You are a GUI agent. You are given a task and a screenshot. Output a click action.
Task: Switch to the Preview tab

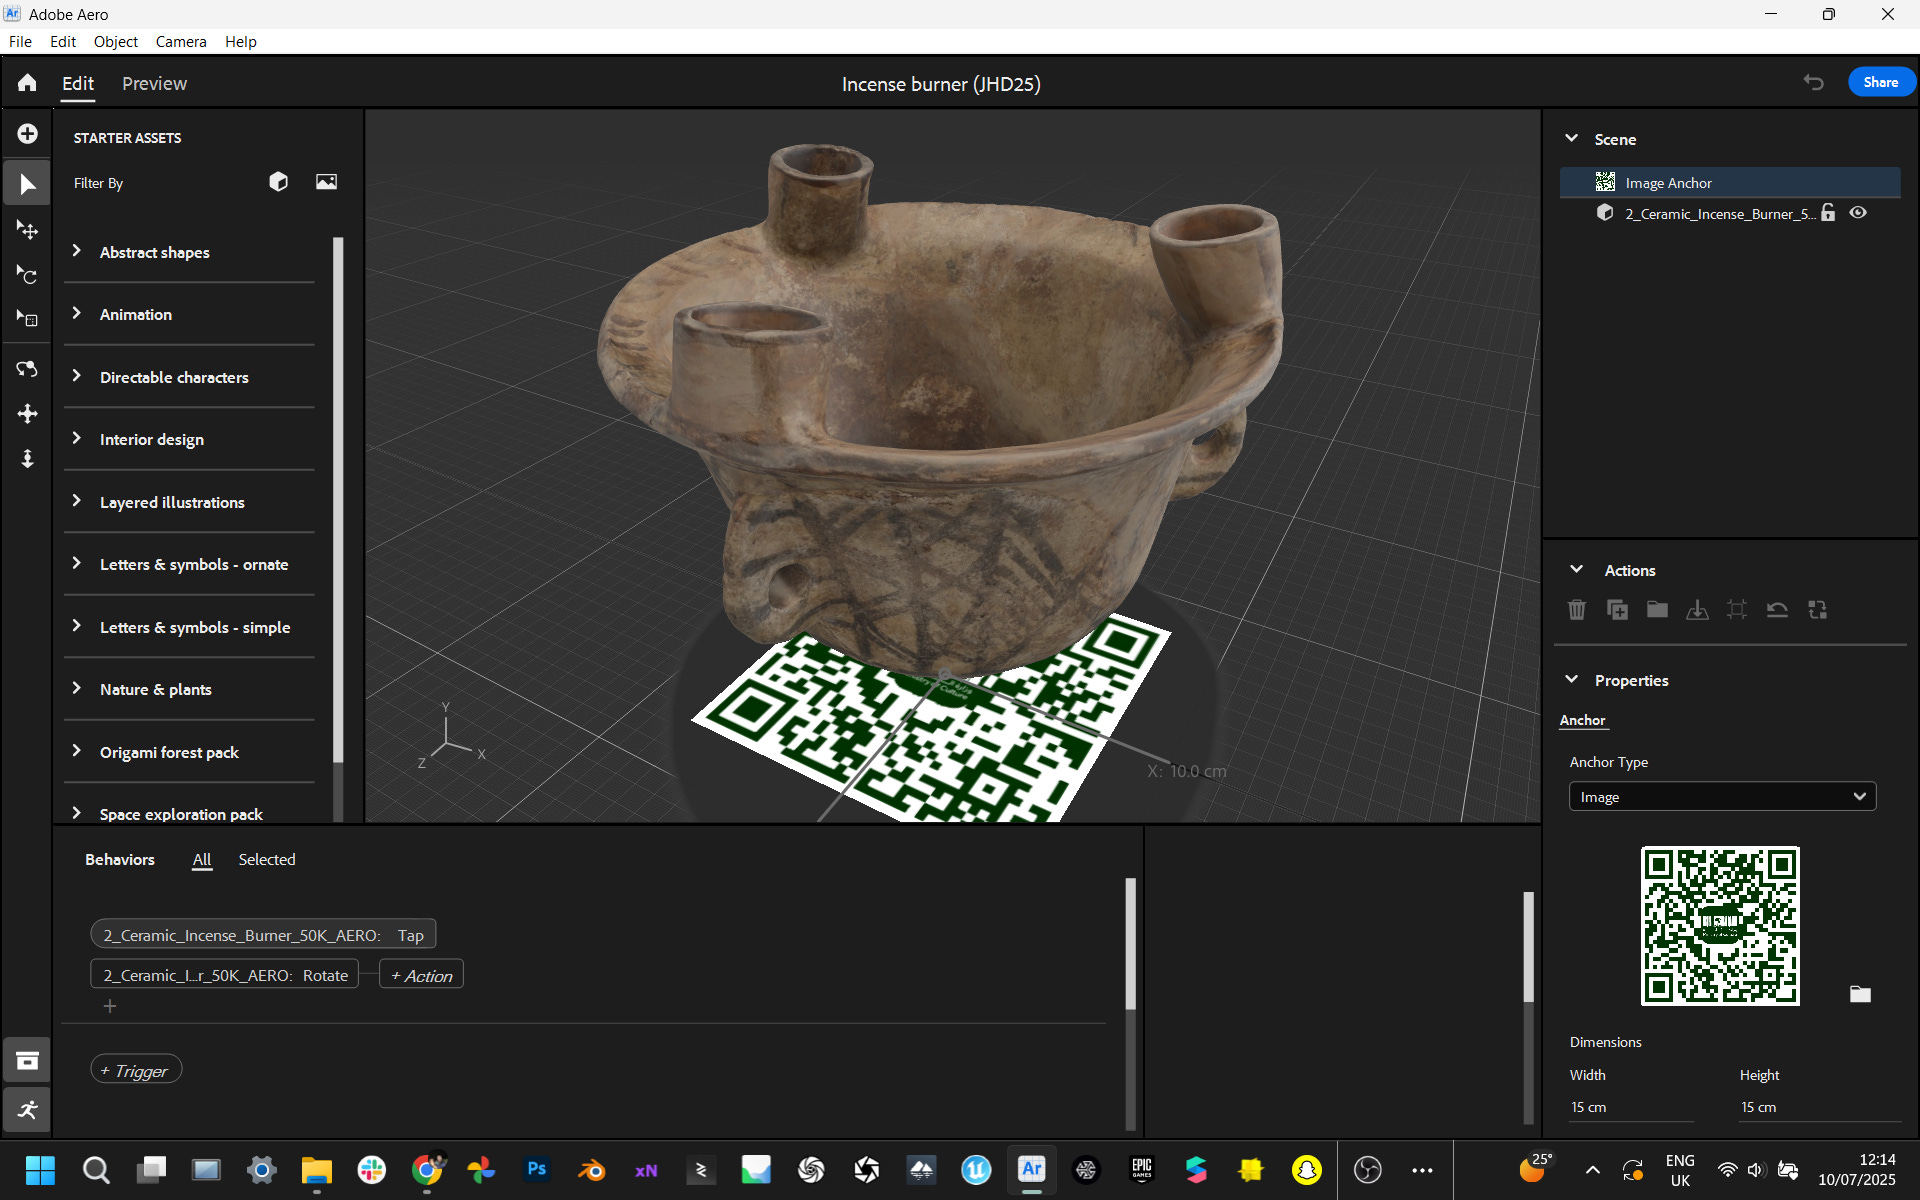154,83
